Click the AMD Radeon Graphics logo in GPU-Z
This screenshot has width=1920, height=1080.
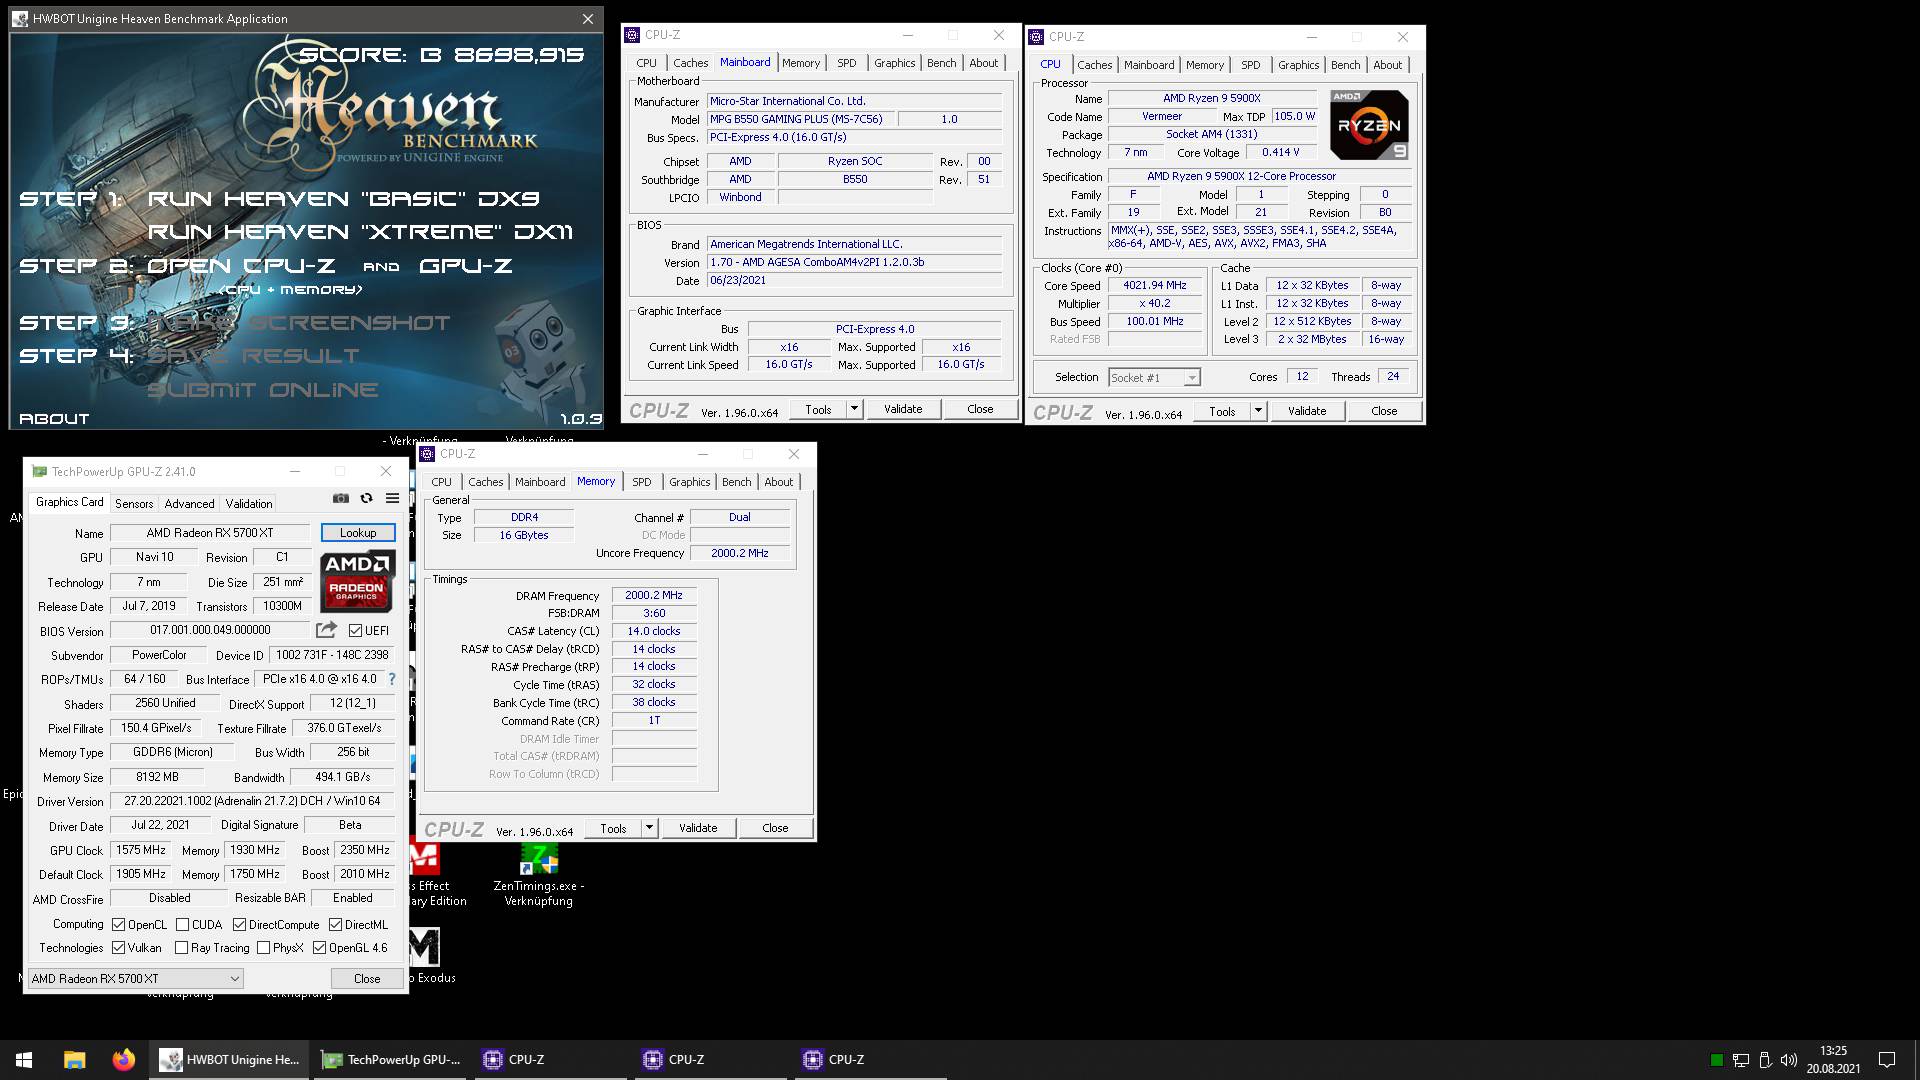pos(357,580)
